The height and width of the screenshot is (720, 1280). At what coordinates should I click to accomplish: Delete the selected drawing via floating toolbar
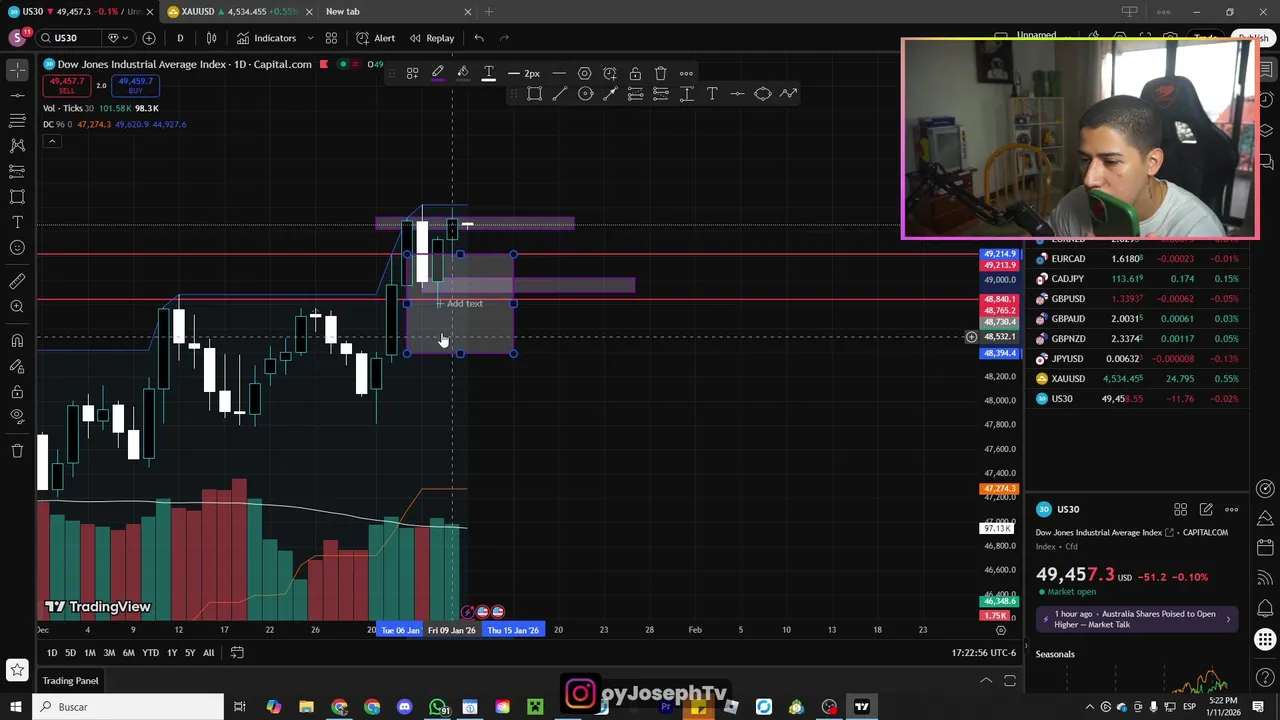661,73
